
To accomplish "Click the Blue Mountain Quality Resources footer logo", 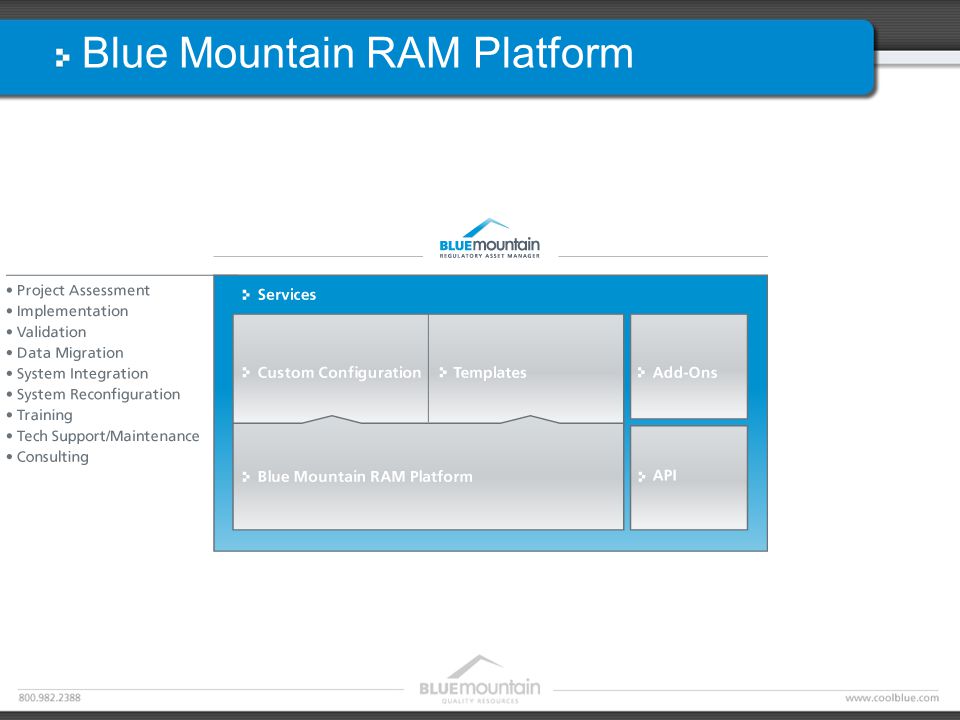I will [x=480, y=680].
